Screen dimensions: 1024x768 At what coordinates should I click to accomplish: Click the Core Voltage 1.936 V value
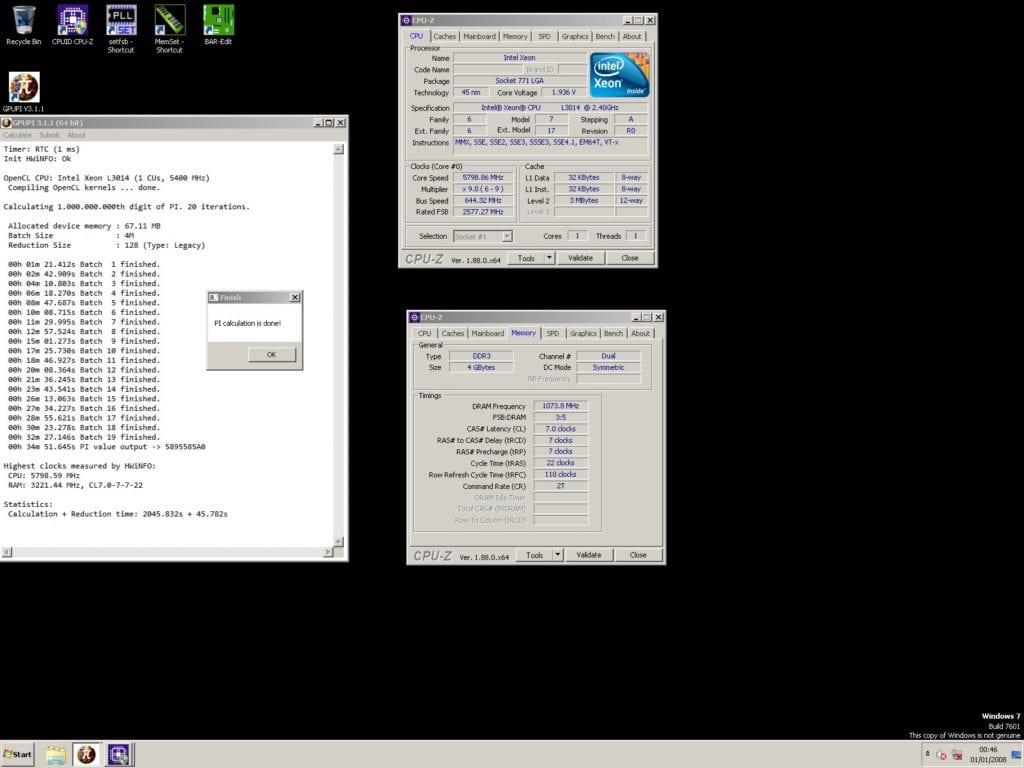coord(564,92)
